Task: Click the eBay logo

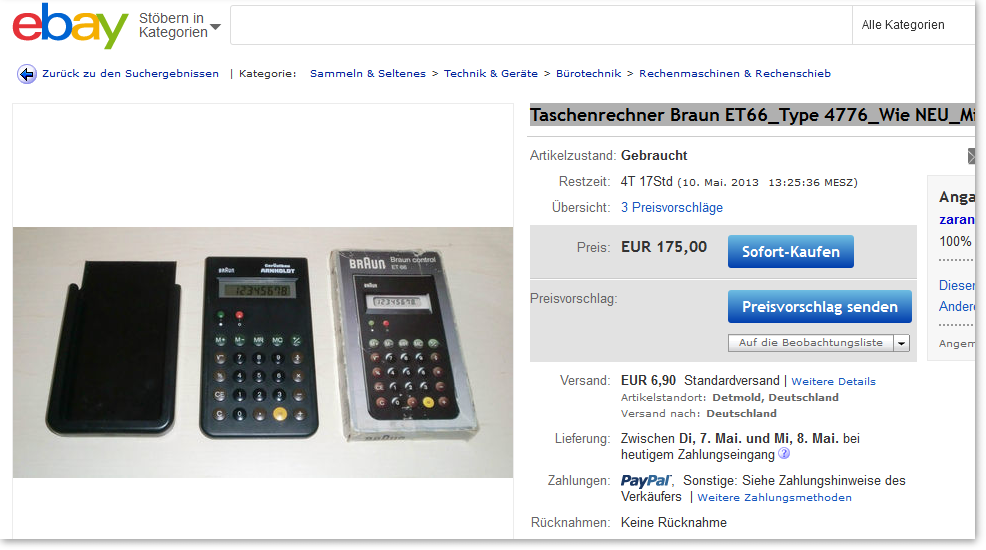Action: click(x=70, y=26)
